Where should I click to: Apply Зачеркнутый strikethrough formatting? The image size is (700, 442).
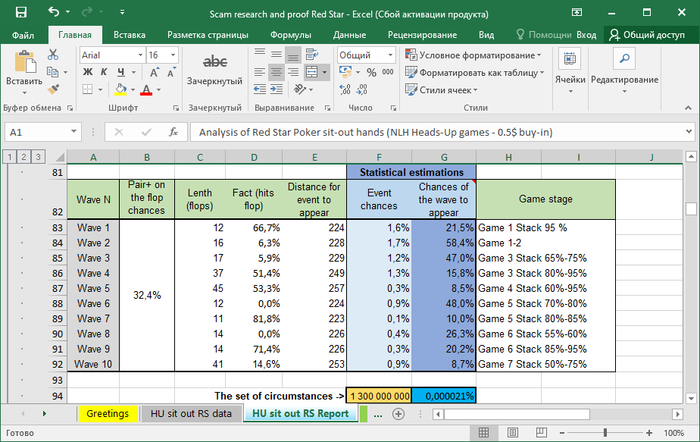(x=215, y=68)
